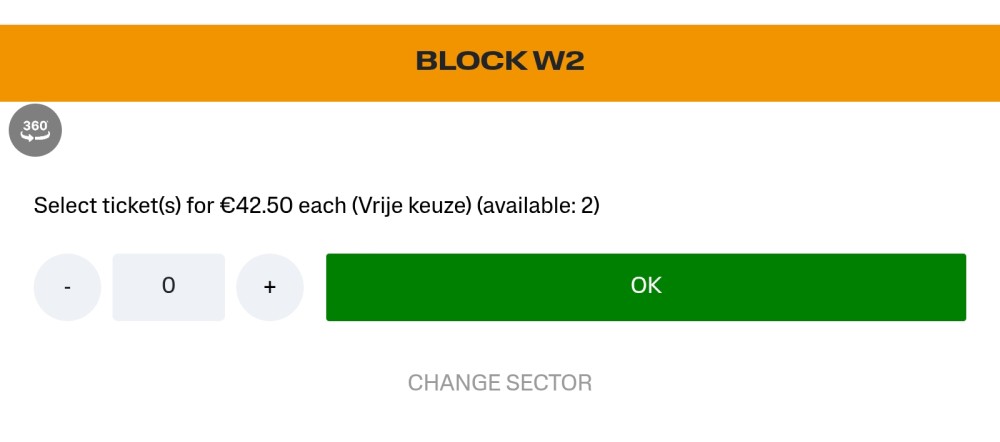Focus the number box between minus and plus
Viewport: 1000px width, 442px height.
[x=168, y=287]
